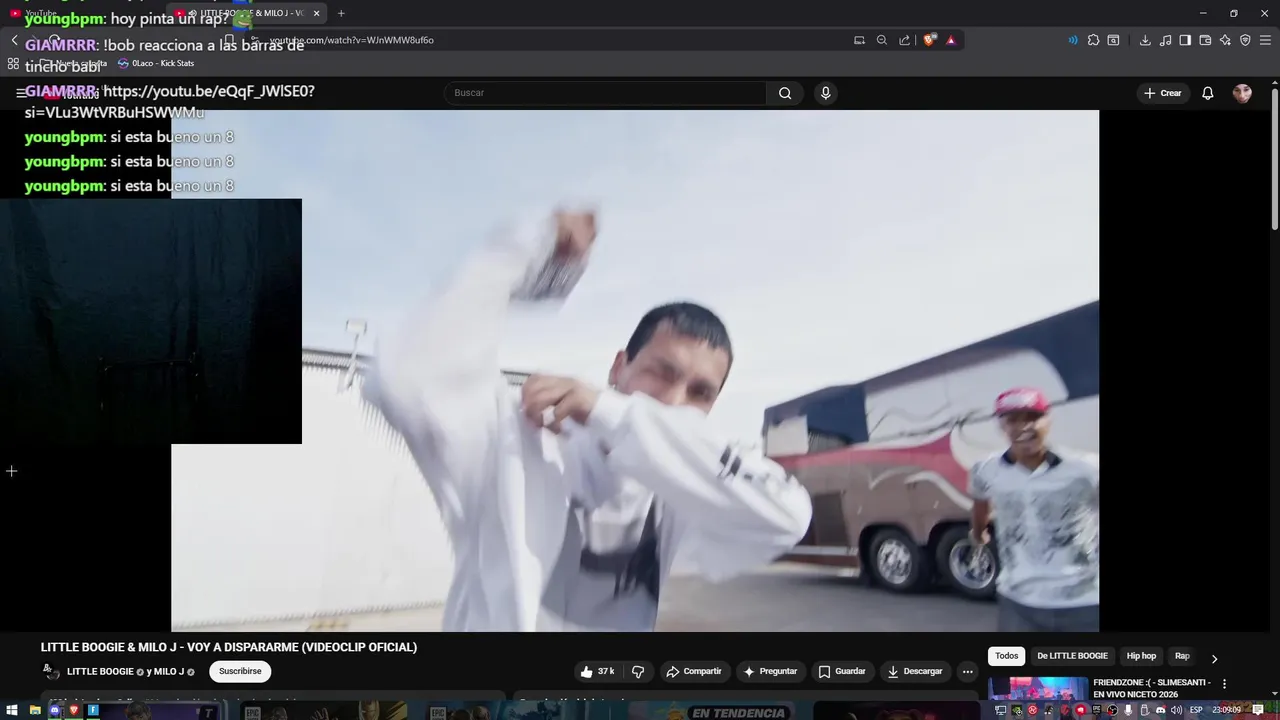
Task: Click the zoom magnifier in address bar
Action: [882, 40]
